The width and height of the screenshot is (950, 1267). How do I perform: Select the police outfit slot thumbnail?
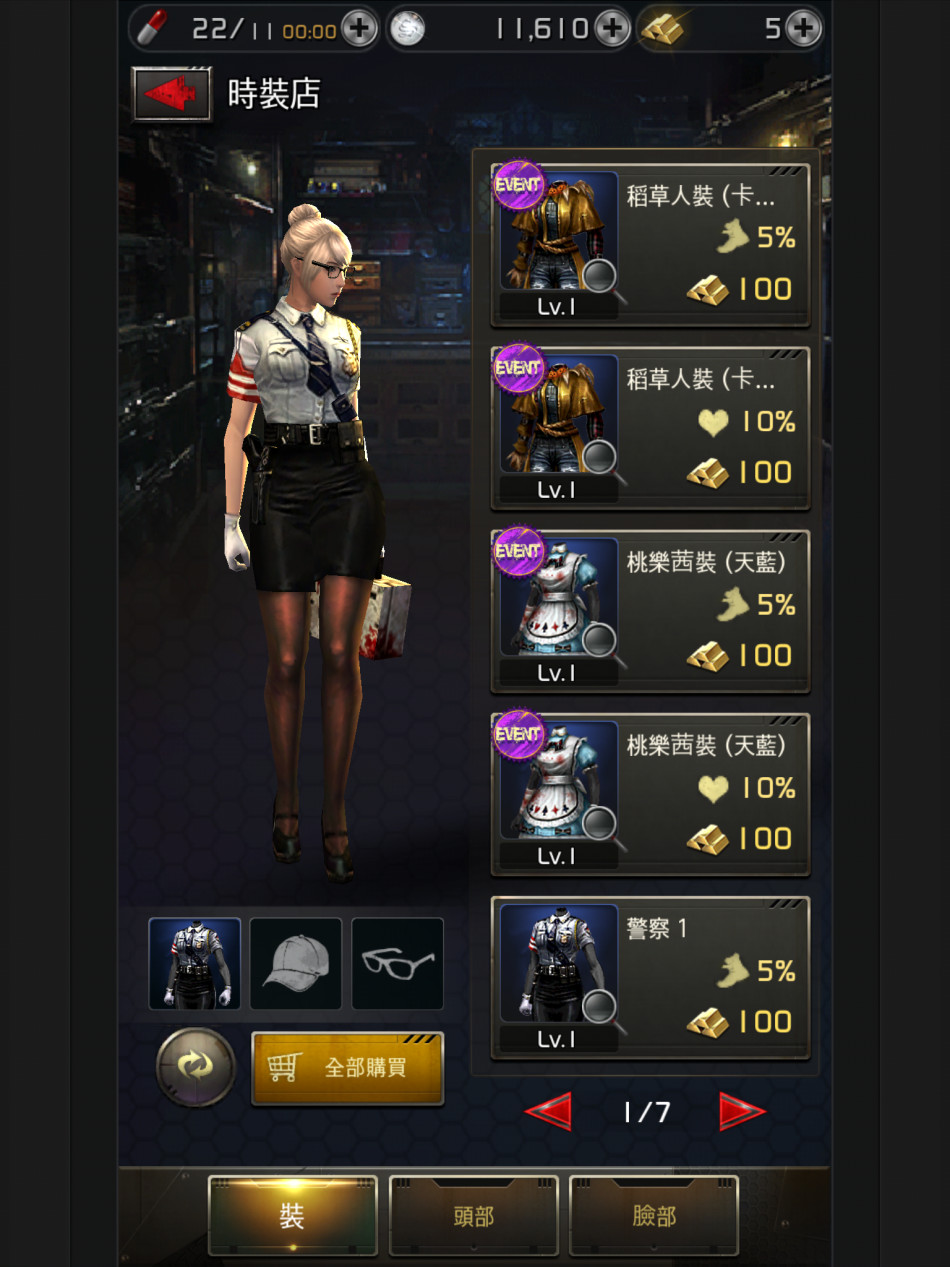(195, 963)
